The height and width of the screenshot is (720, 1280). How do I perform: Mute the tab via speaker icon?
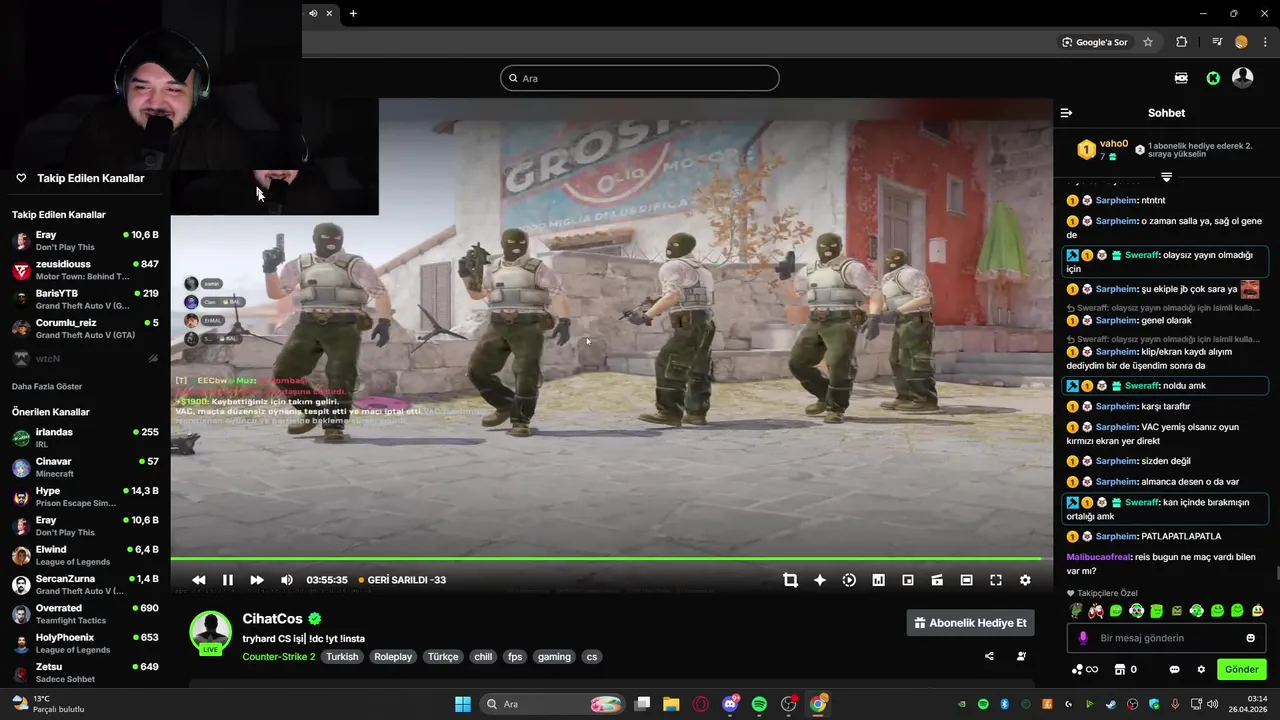click(x=313, y=13)
